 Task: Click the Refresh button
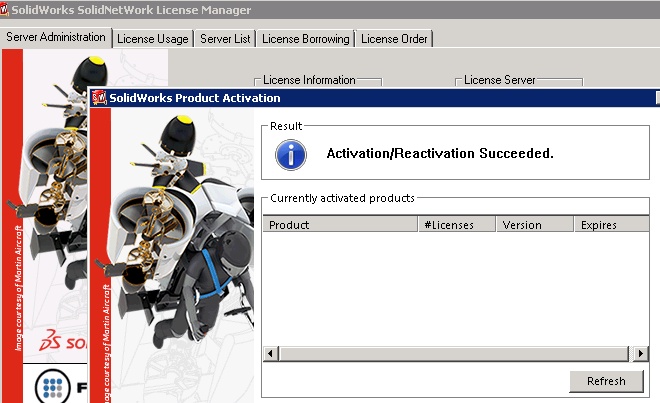[x=606, y=381]
